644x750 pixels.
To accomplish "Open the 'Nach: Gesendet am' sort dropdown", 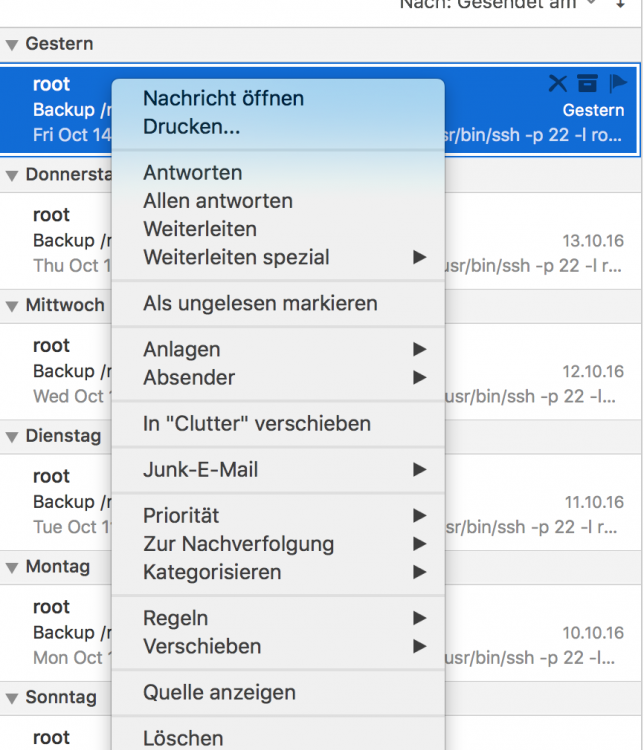I will 498,4.
